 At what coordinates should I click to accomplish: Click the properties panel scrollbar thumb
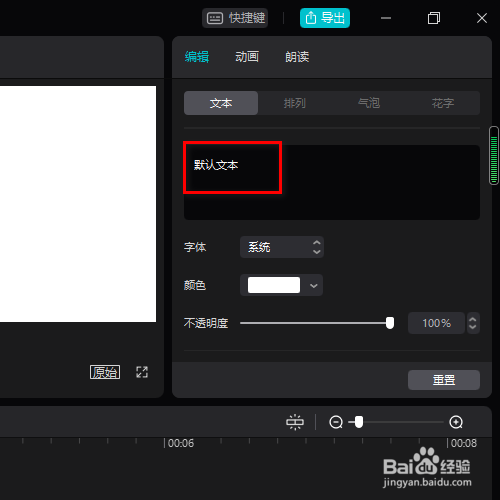(x=494, y=155)
